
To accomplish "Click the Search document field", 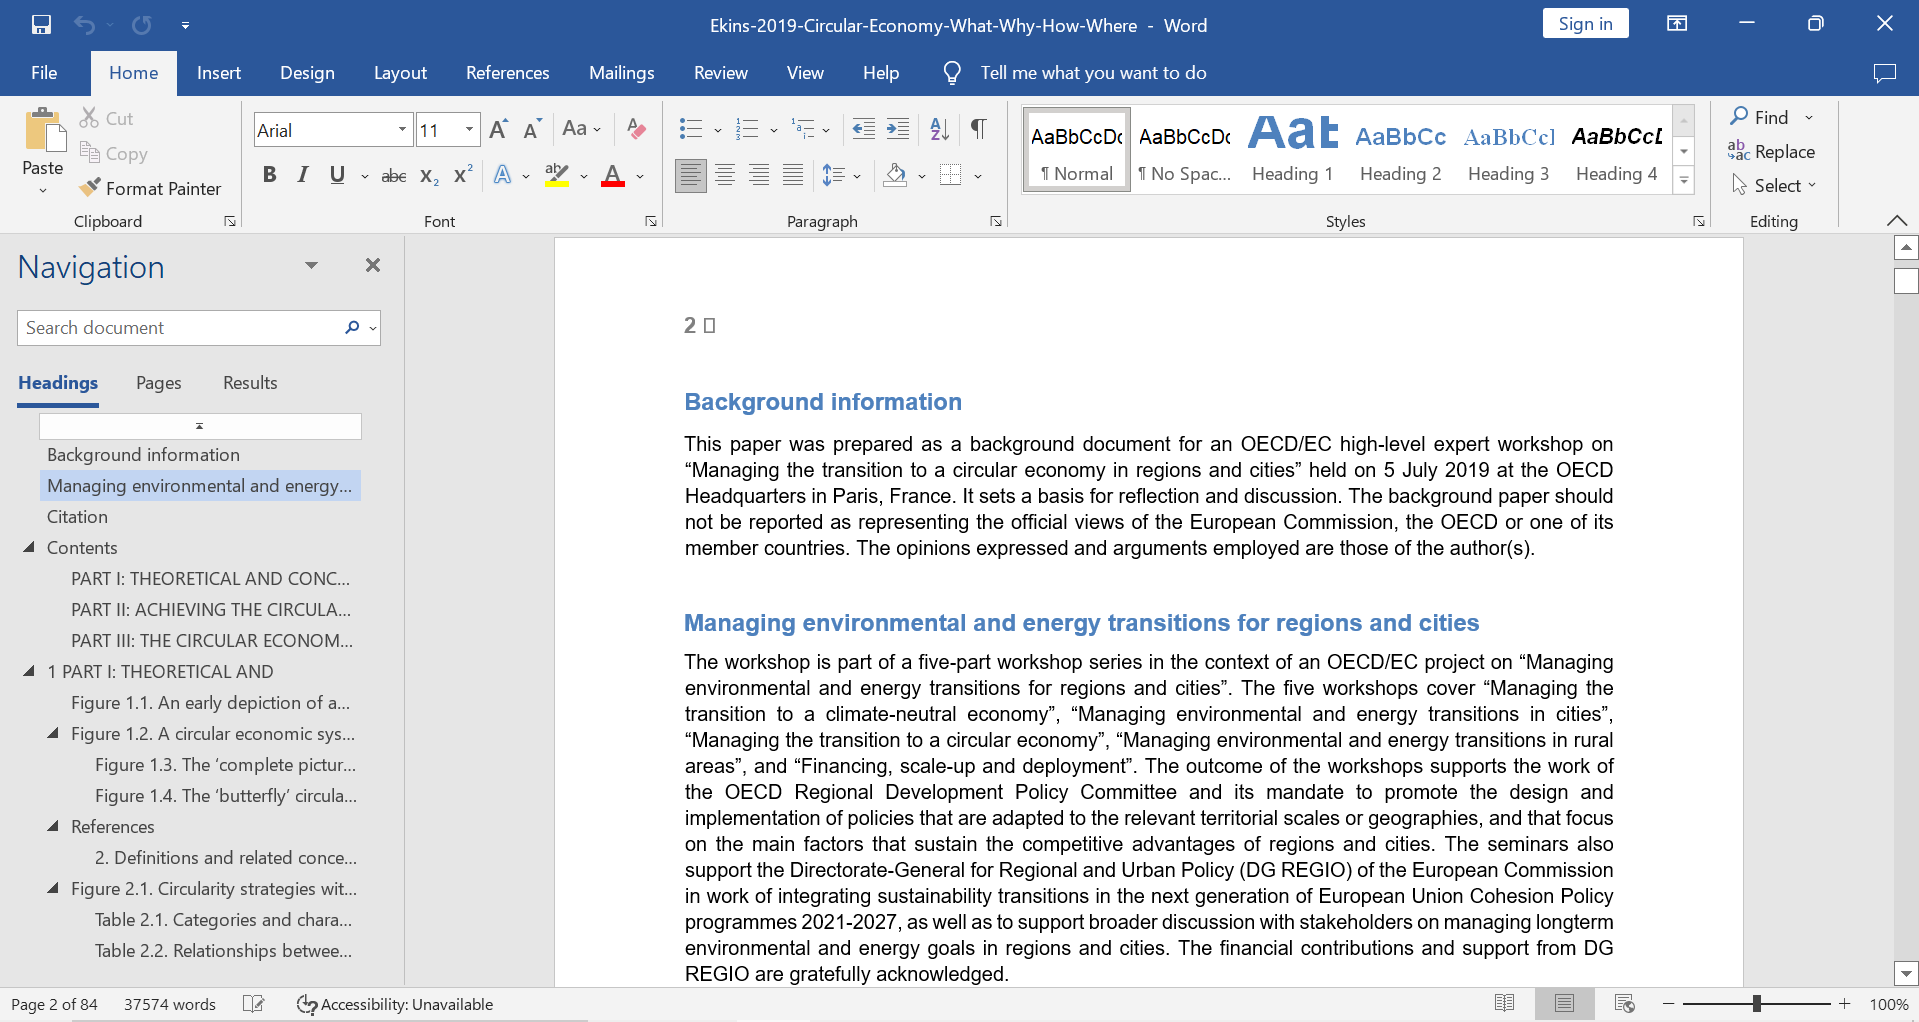I will coord(180,328).
